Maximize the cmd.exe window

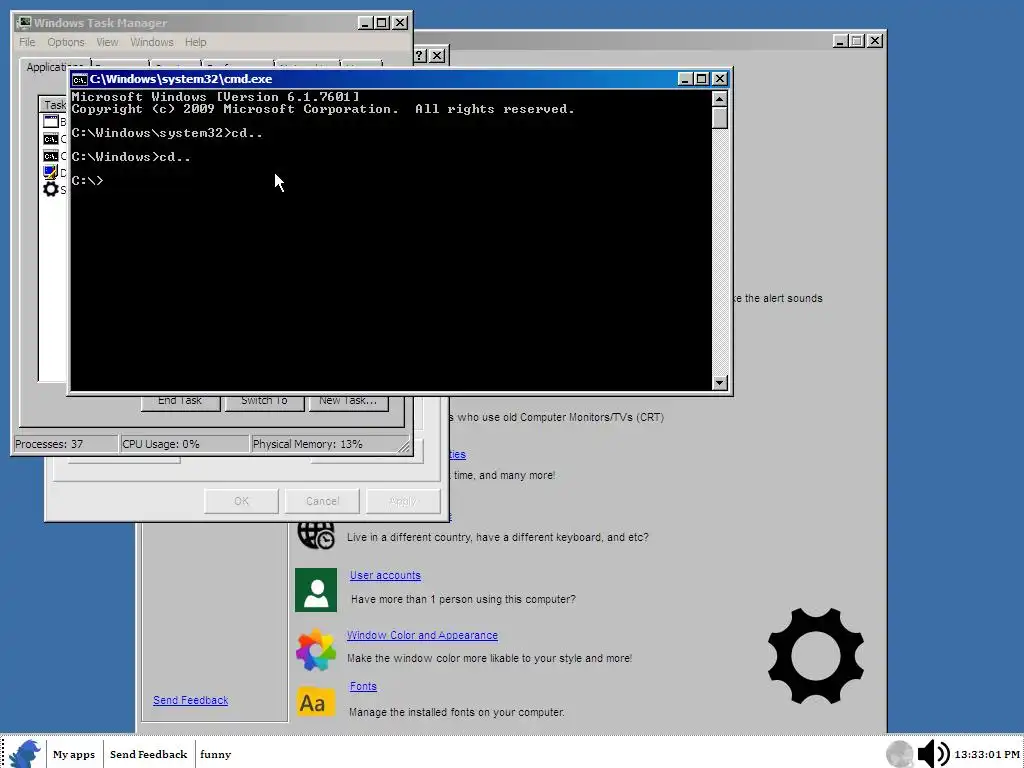pyautogui.click(x=701, y=79)
